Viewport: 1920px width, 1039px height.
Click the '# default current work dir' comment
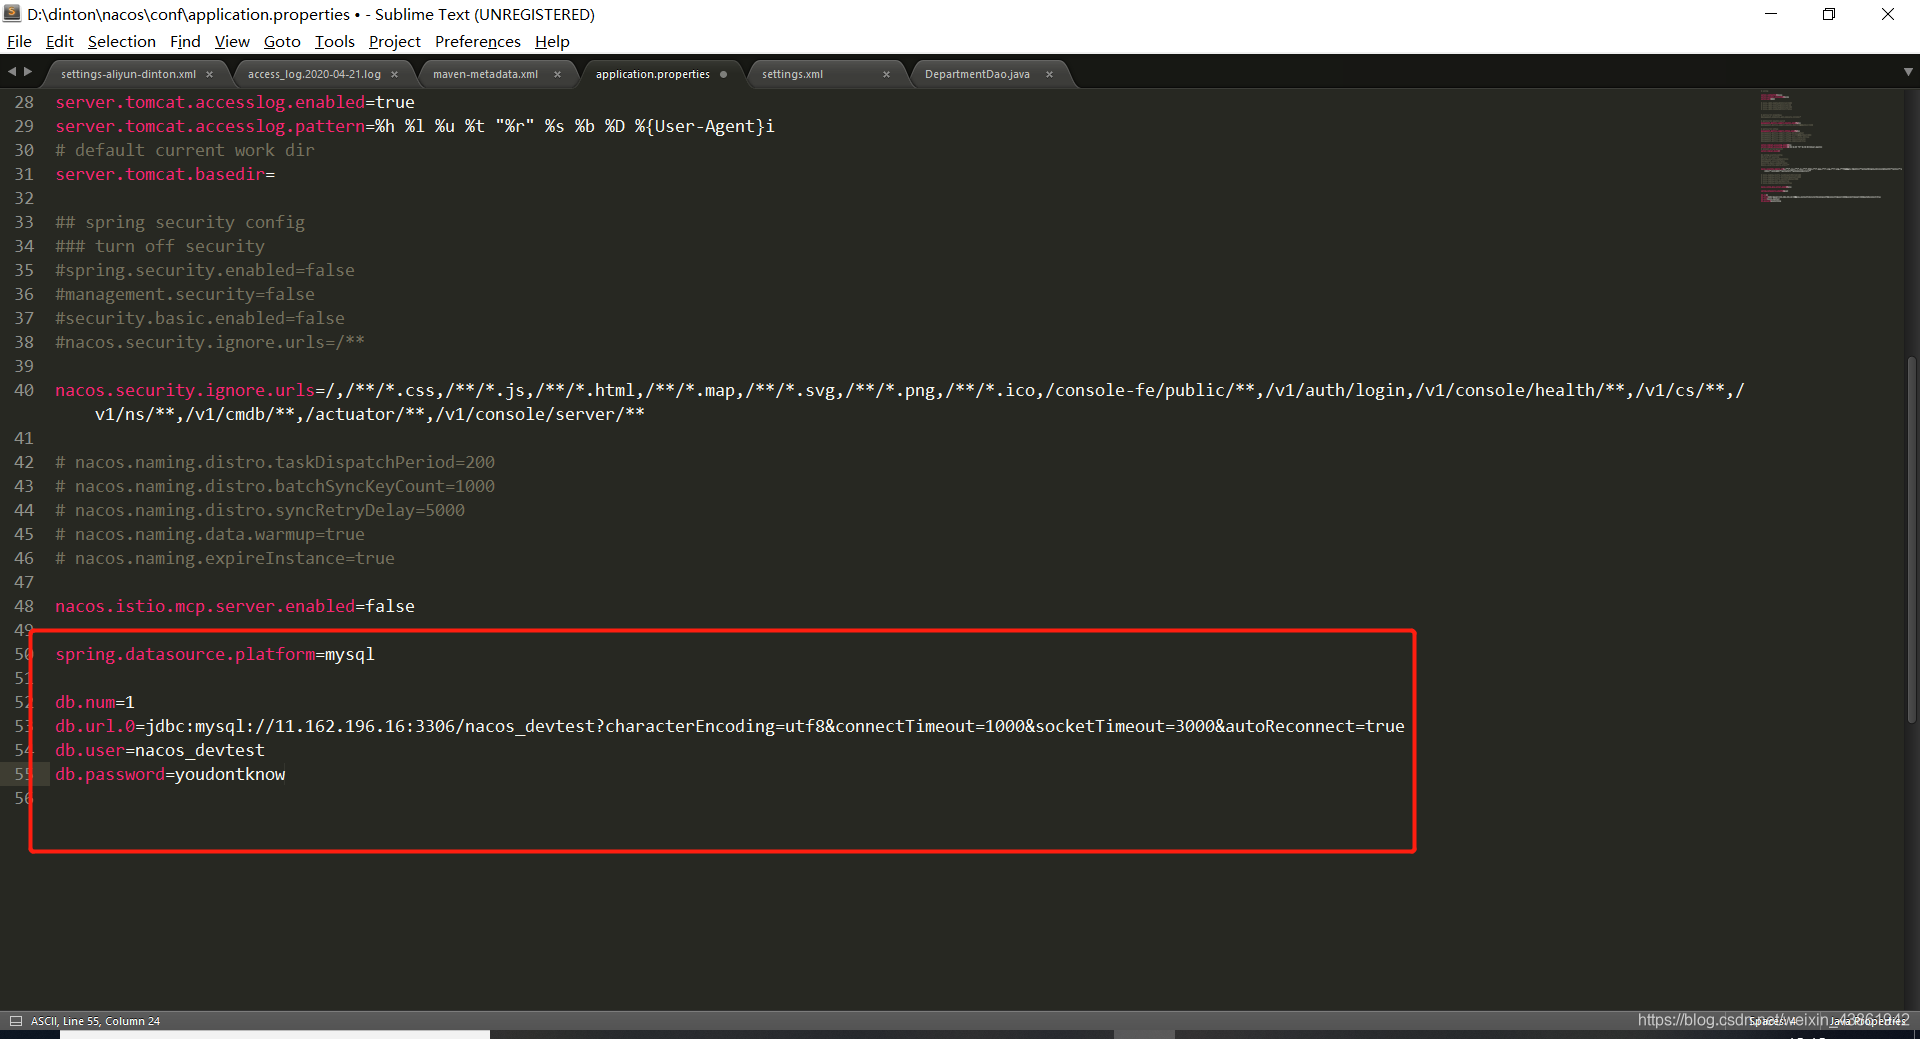click(x=185, y=150)
